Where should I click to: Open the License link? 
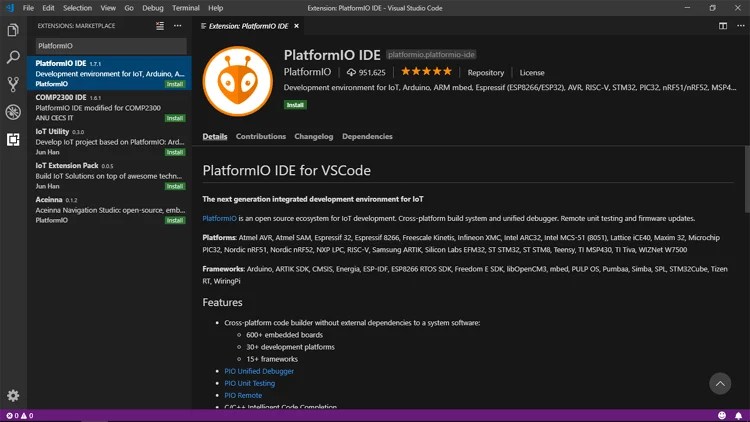click(x=532, y=73)
